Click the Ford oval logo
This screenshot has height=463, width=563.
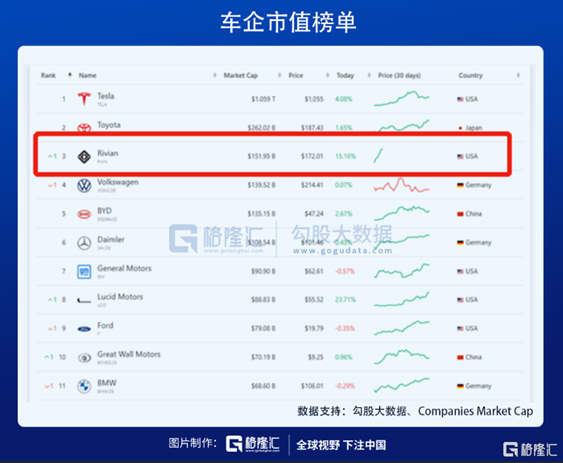(x=84, y=329)
